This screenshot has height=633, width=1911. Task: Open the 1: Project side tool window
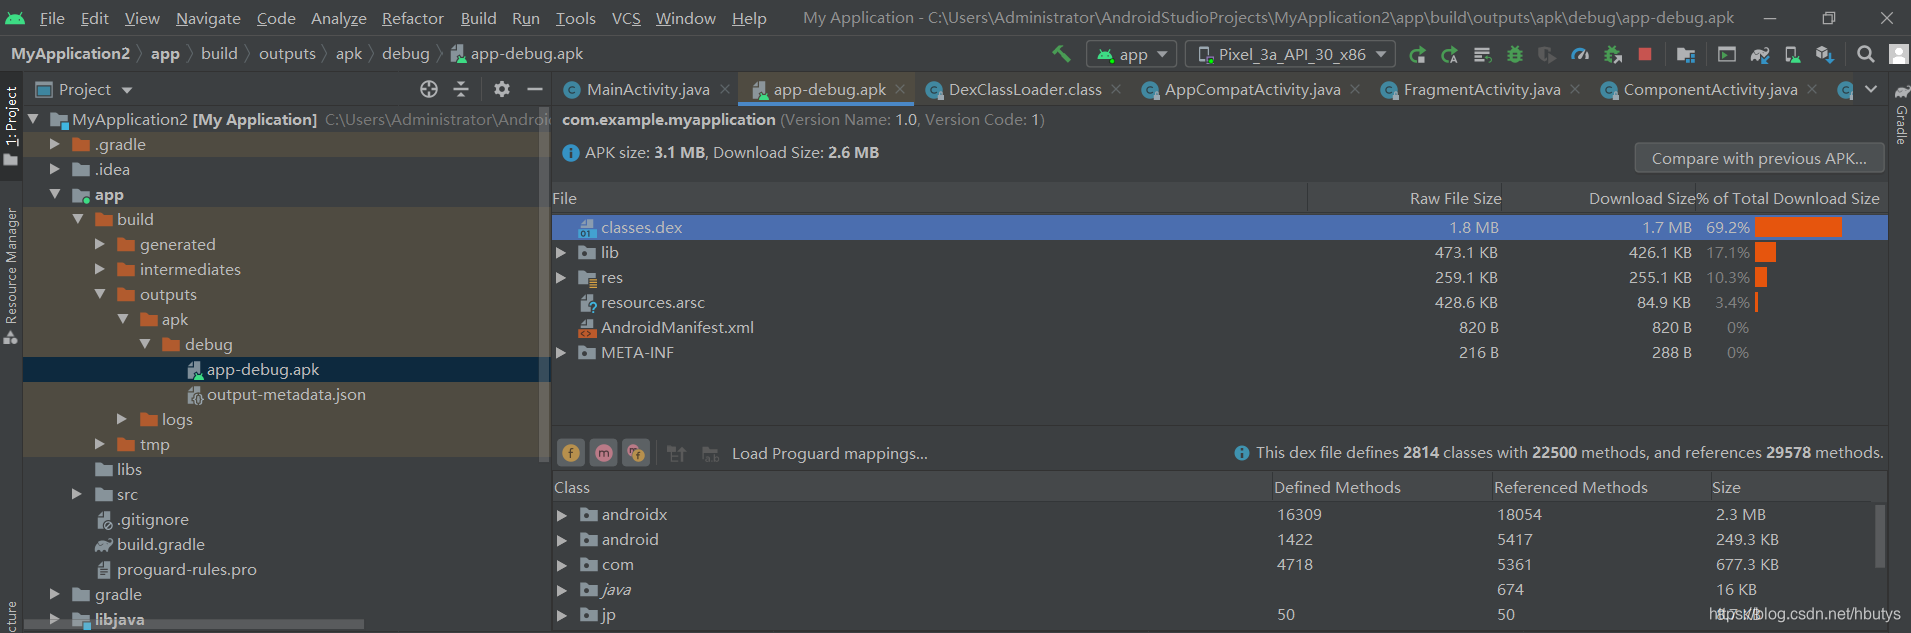tap(11, 126)
